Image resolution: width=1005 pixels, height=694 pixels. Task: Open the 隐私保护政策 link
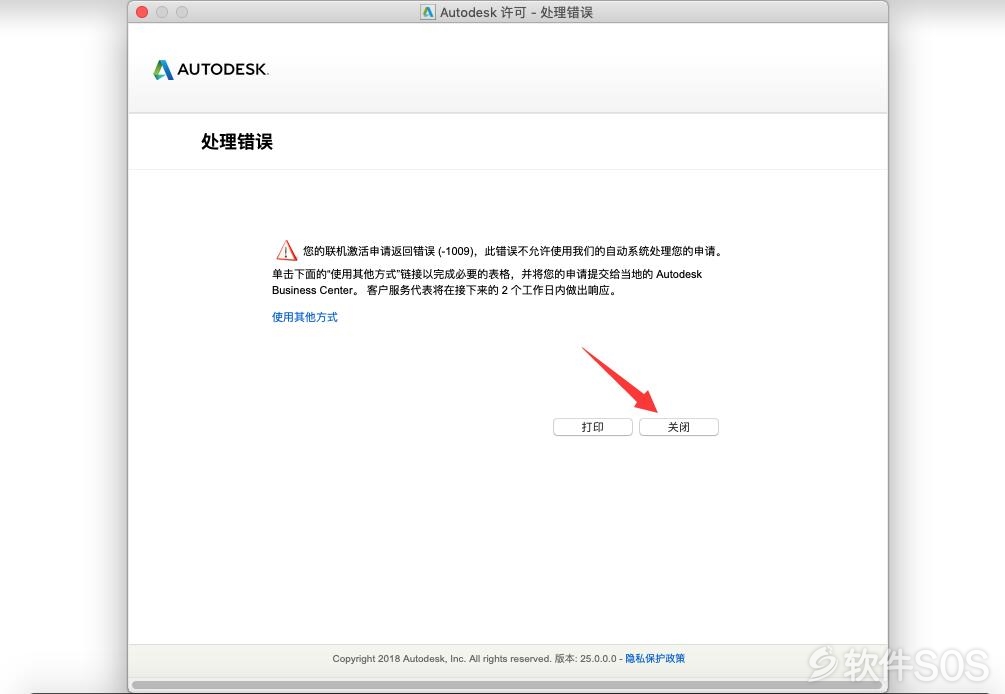pyautogui.click(x=655, y=658)
